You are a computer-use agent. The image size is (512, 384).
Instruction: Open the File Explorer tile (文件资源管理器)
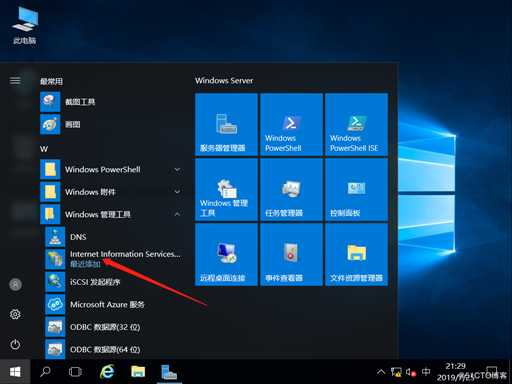coord(356,254)
